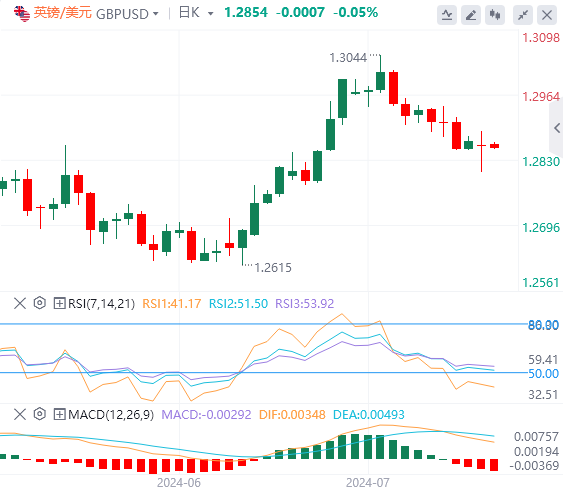The height and width of the screenshot is (495, 563).
Task: Click the RSI3:53.92 value
Action: pos(304,304)
